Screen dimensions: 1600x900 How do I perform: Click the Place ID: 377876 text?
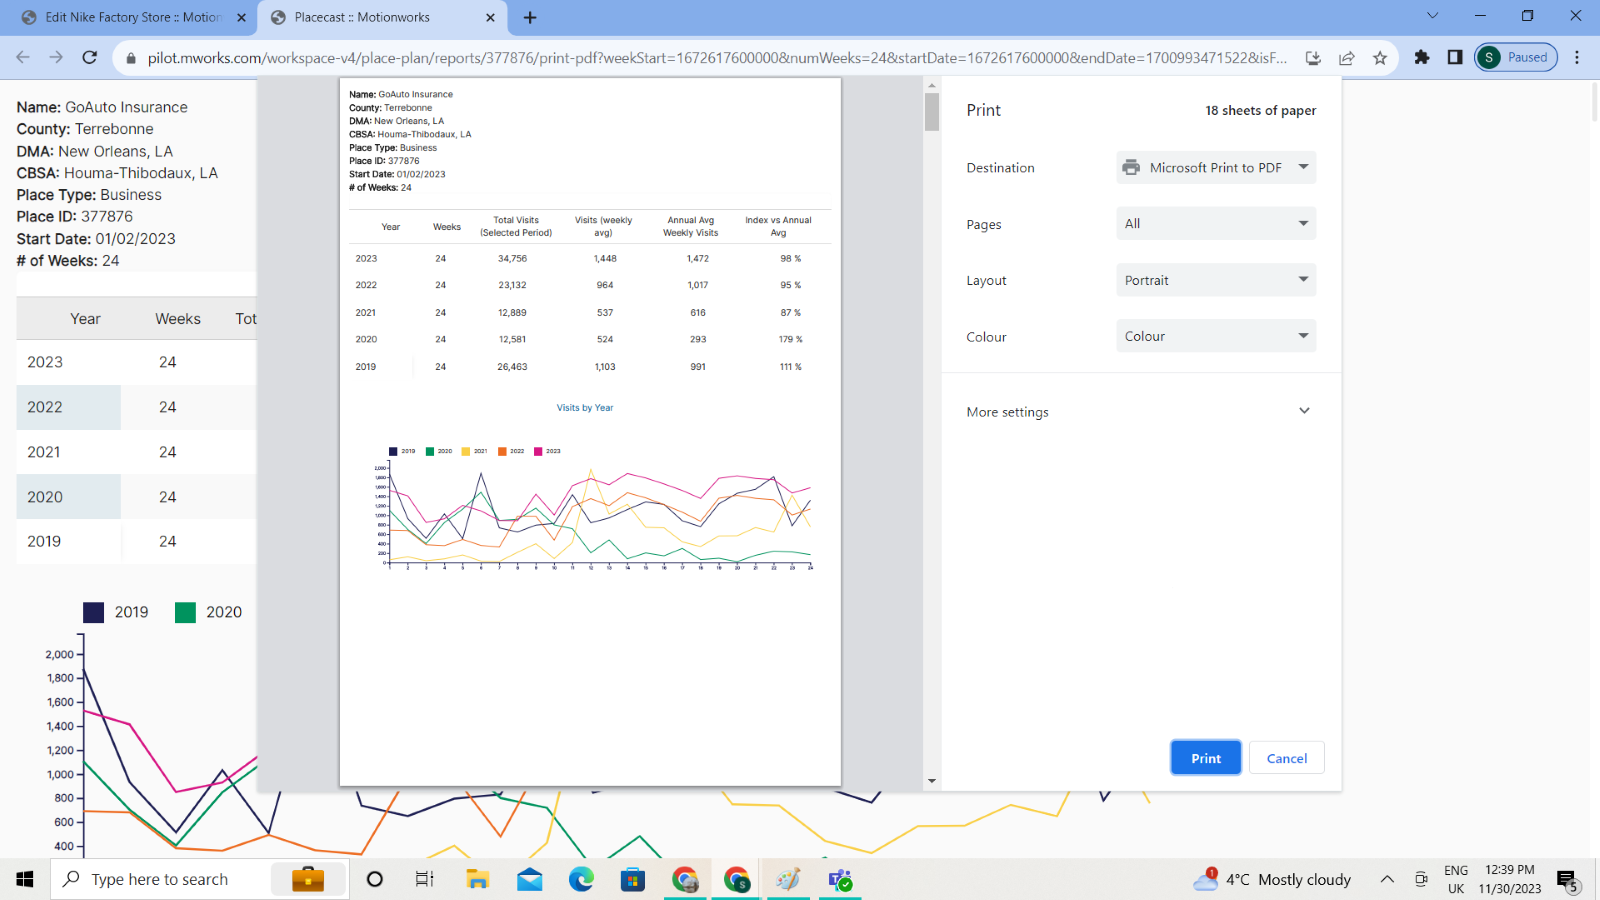tap(75, 216)
